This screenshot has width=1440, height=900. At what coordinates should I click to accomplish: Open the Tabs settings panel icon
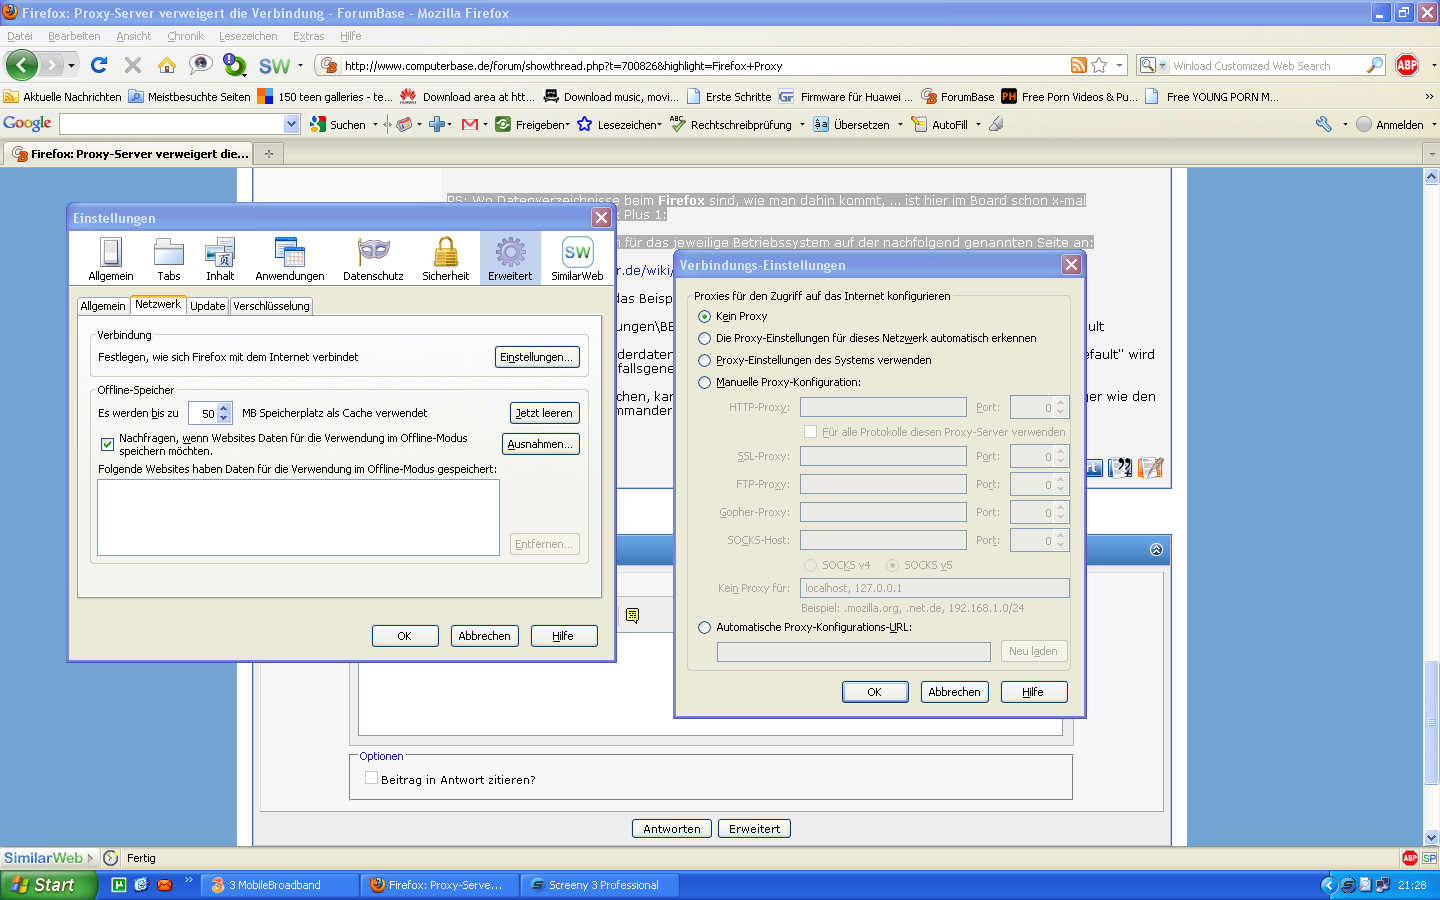(x=168, y=258)
